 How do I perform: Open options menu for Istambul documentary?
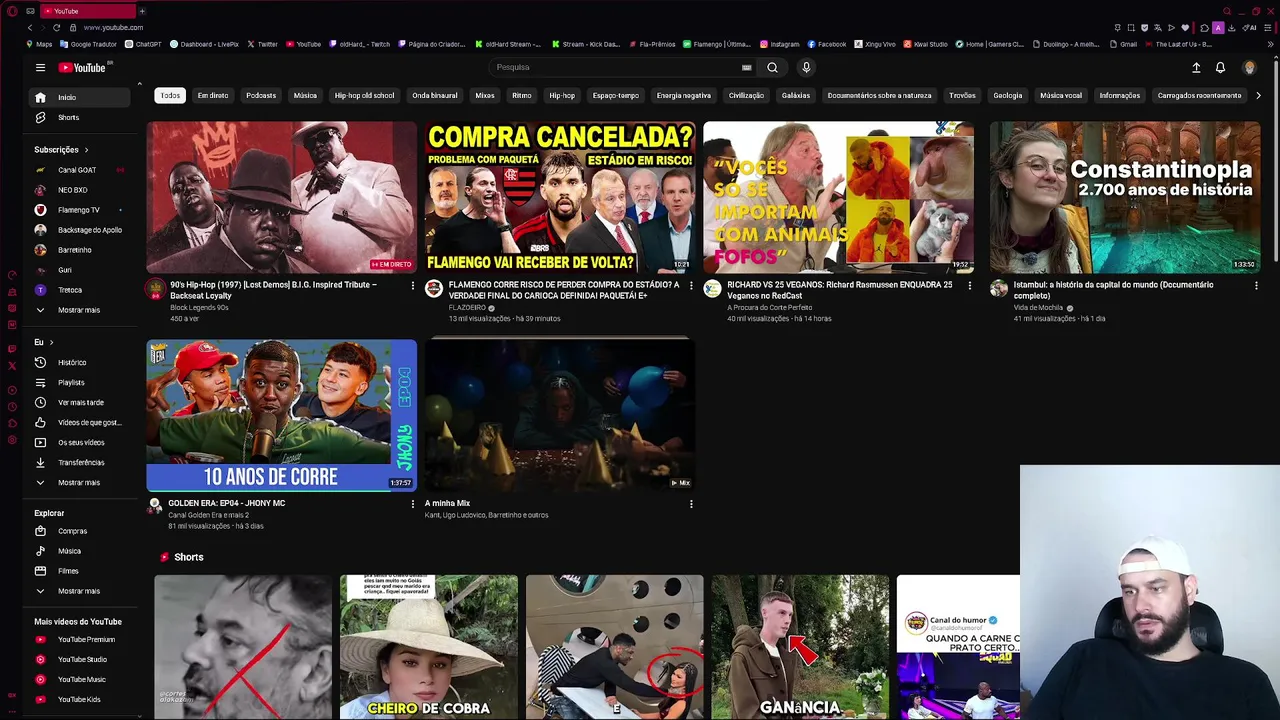(1256, 286)
